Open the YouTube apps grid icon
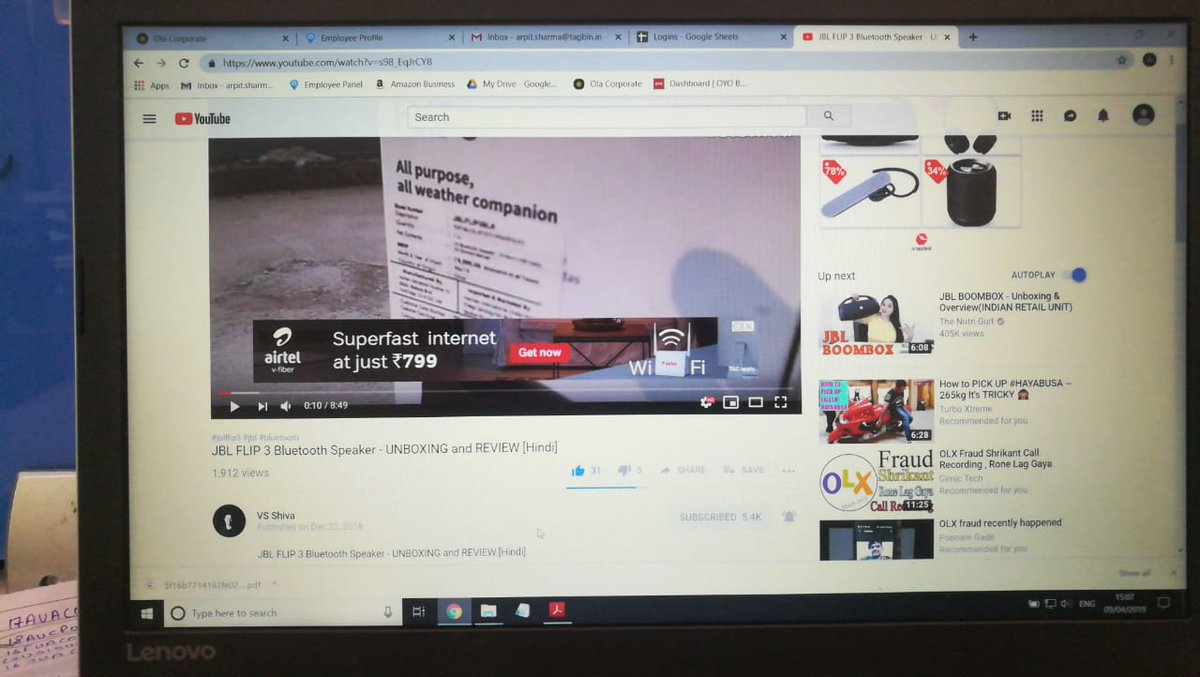This screenshot has width=1200, height=677. [1037, 116]
